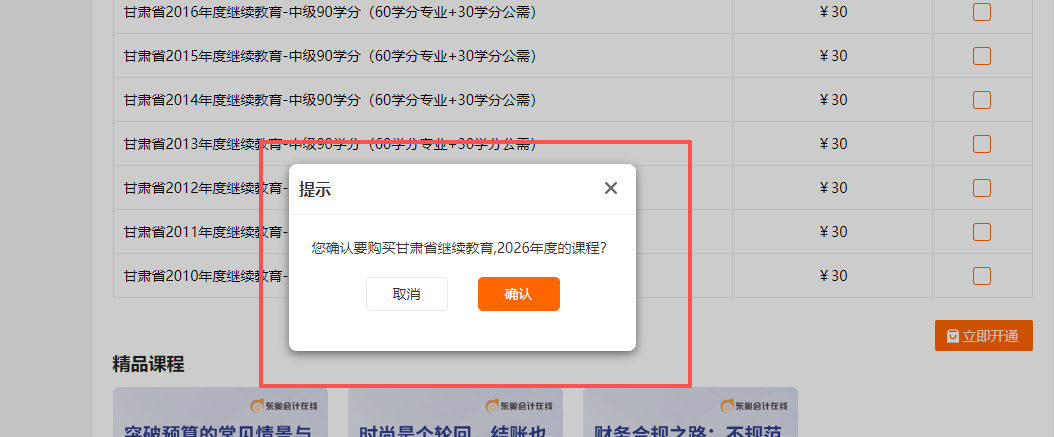Click the 甘肃省2016年度继续教育 course name
Viewport: 1054px width, 437px height.
coord(330,11)
